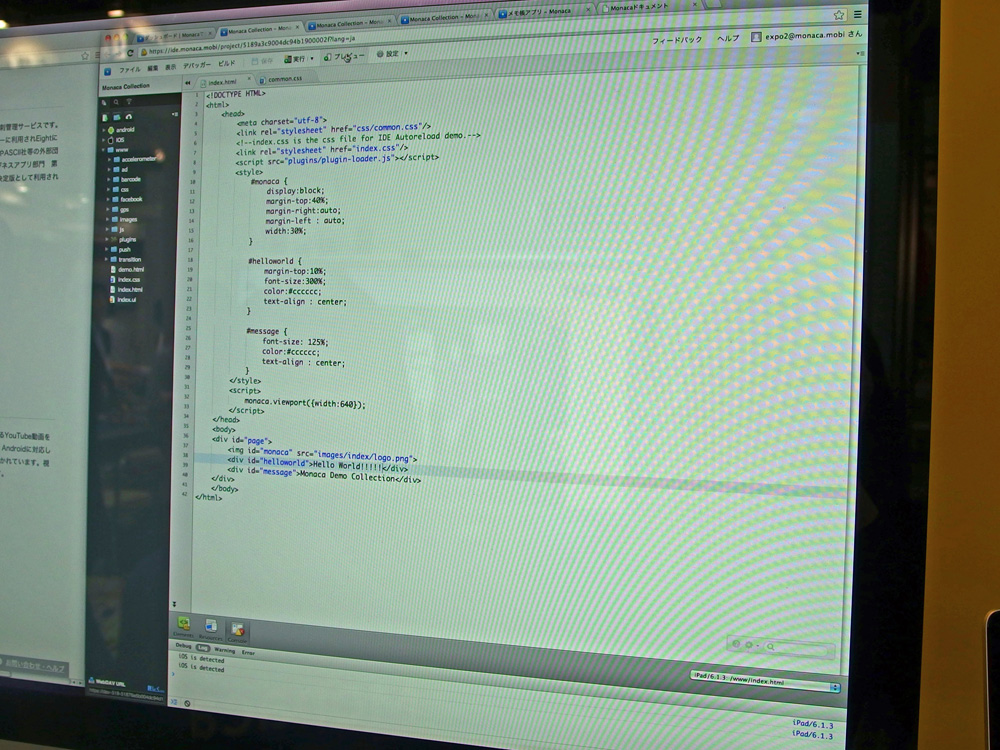Open the 編集 menu
The width and height of the screenshot is (1000, 750).
pos(153,68)
